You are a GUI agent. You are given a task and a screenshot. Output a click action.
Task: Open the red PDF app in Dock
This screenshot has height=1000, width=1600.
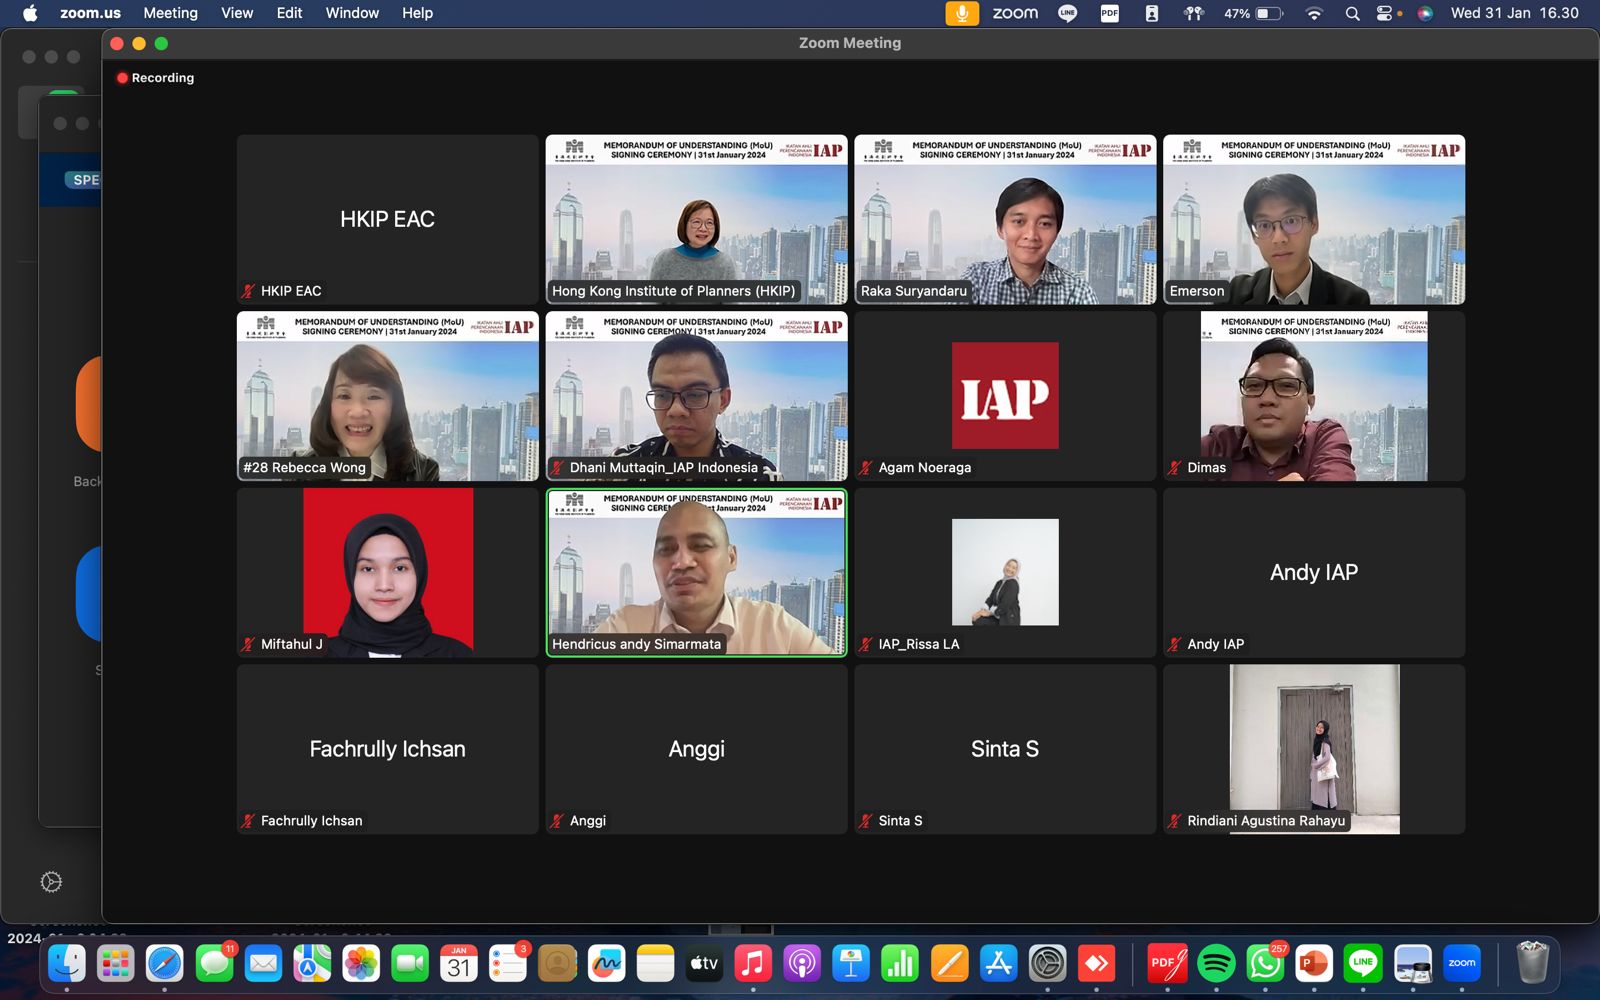point(1167,964)
